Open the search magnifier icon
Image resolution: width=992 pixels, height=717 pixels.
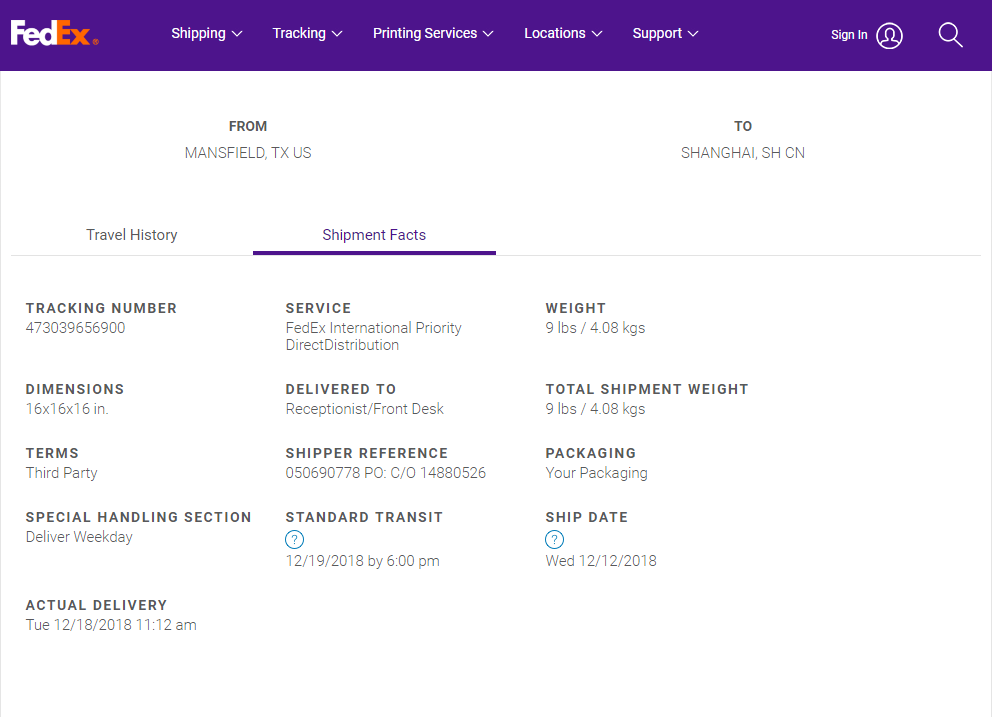950,36
